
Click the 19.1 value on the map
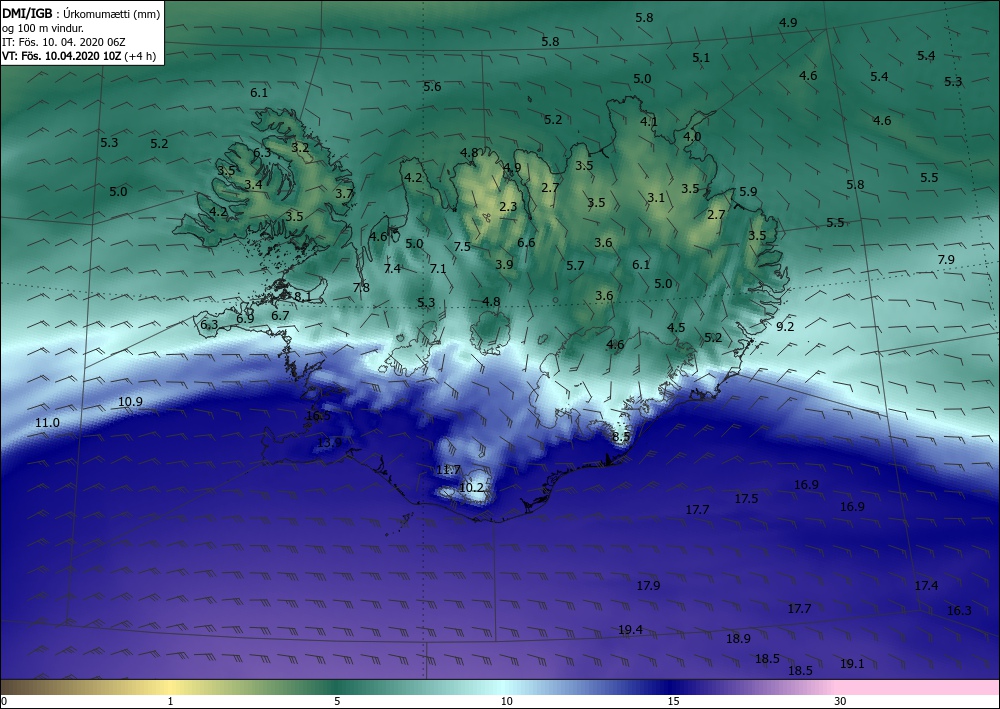point(852,664)
